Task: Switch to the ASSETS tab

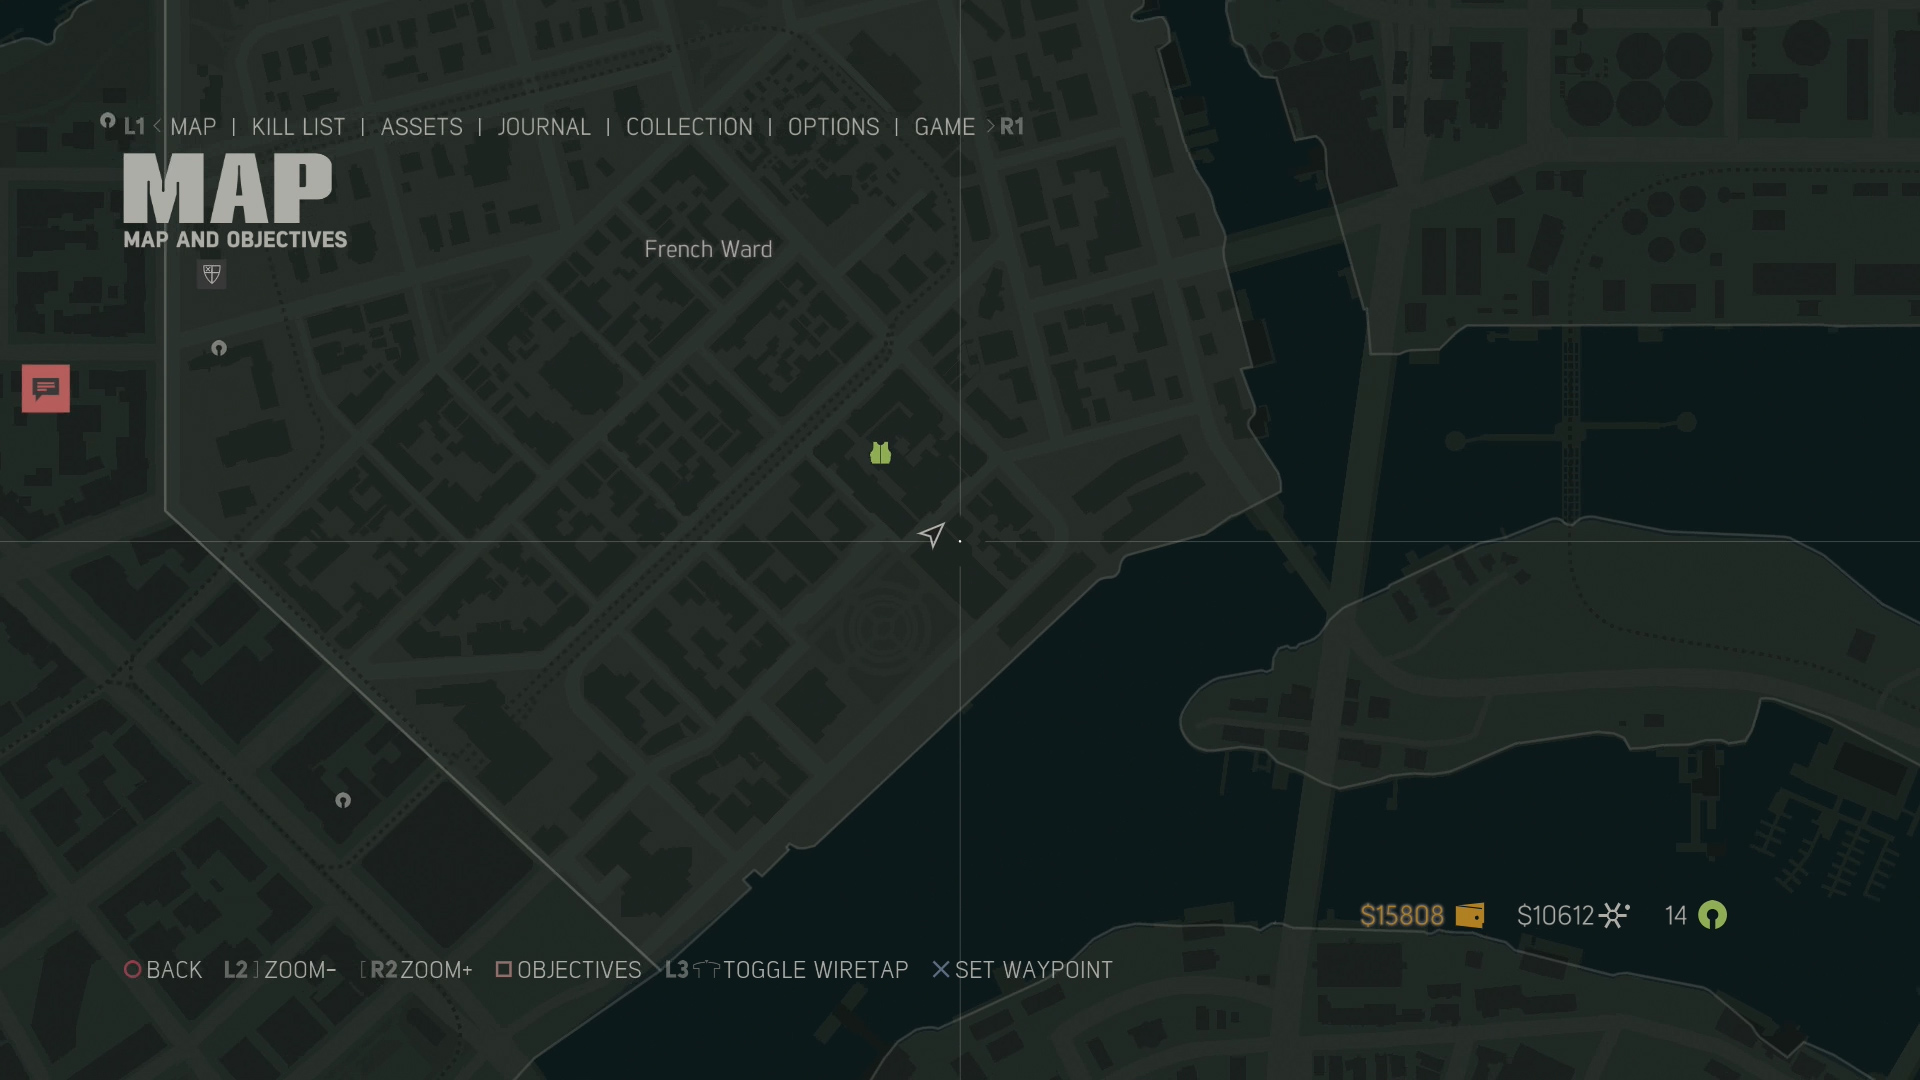Action: pyautogui.click(x=421, y=127)
